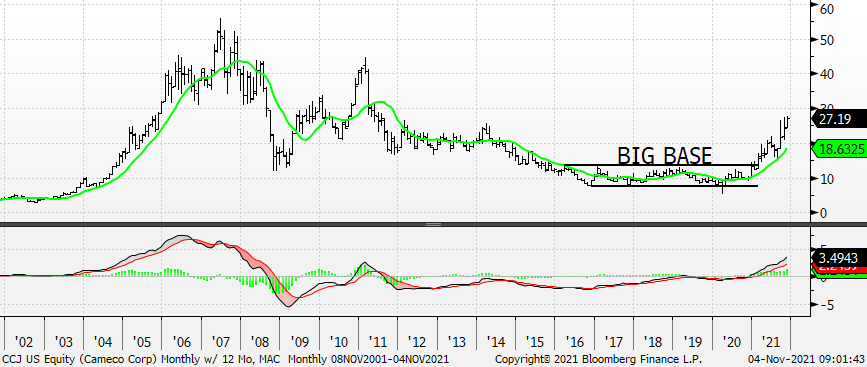
Task: Click the 0 price axis label
Action: click(x=824, y=213)
